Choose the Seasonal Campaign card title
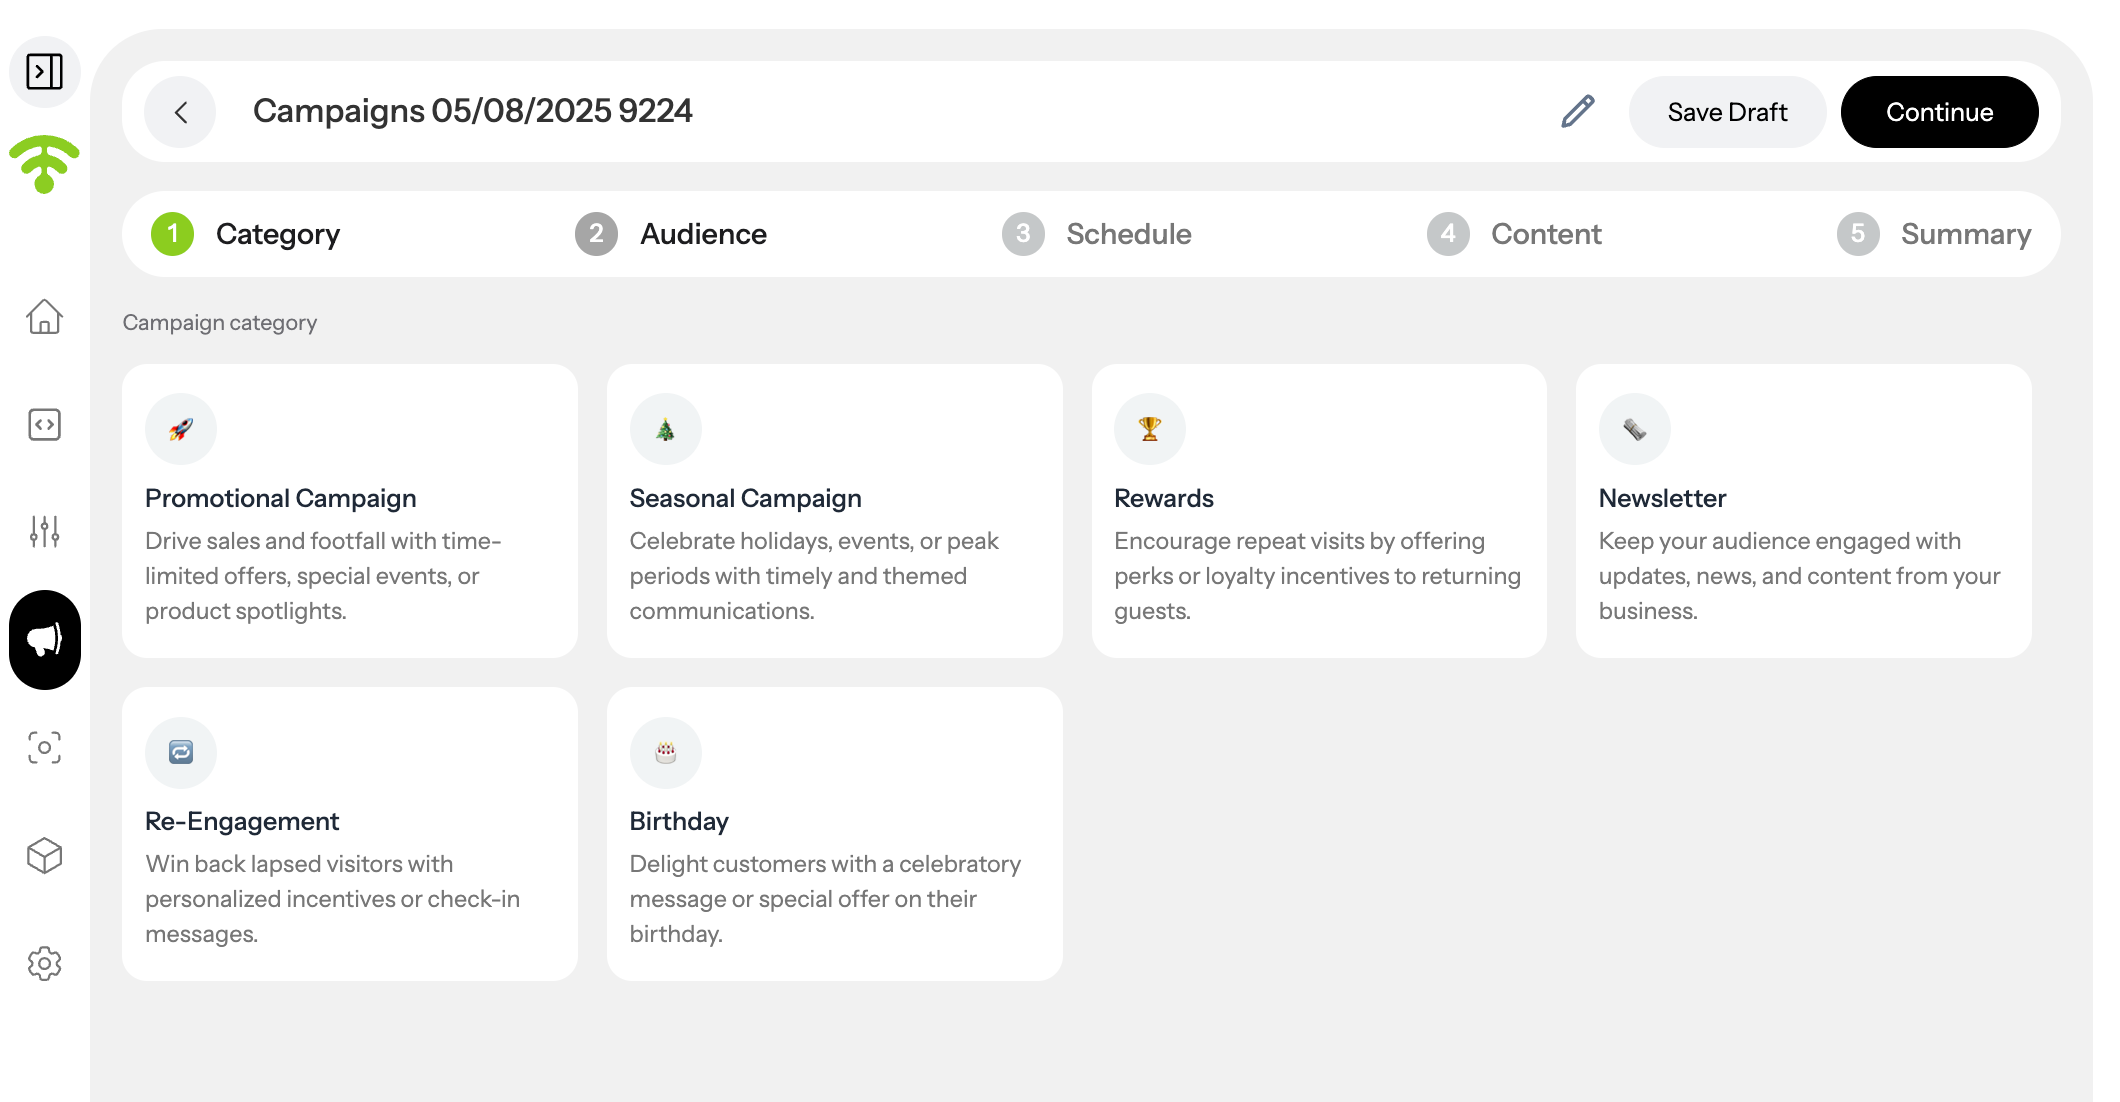2120x1102 pixels. click(745, 498)
